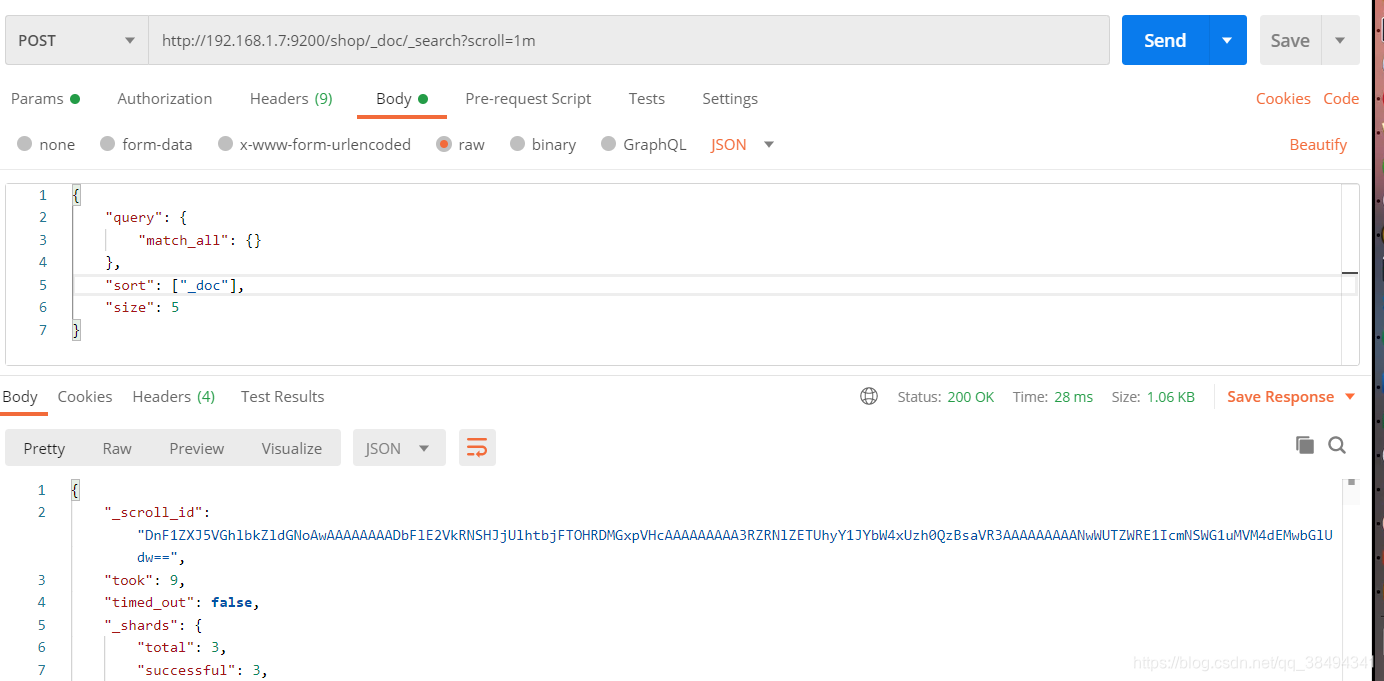
Task: Click the sort line in the request body
Action: click(x=174, y=285)
